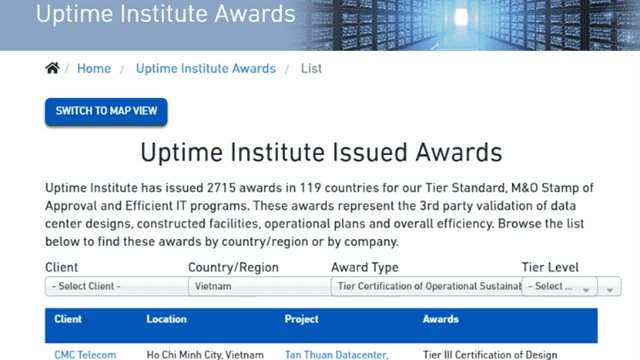Open the CMC Telecom client link

point(85,355)
